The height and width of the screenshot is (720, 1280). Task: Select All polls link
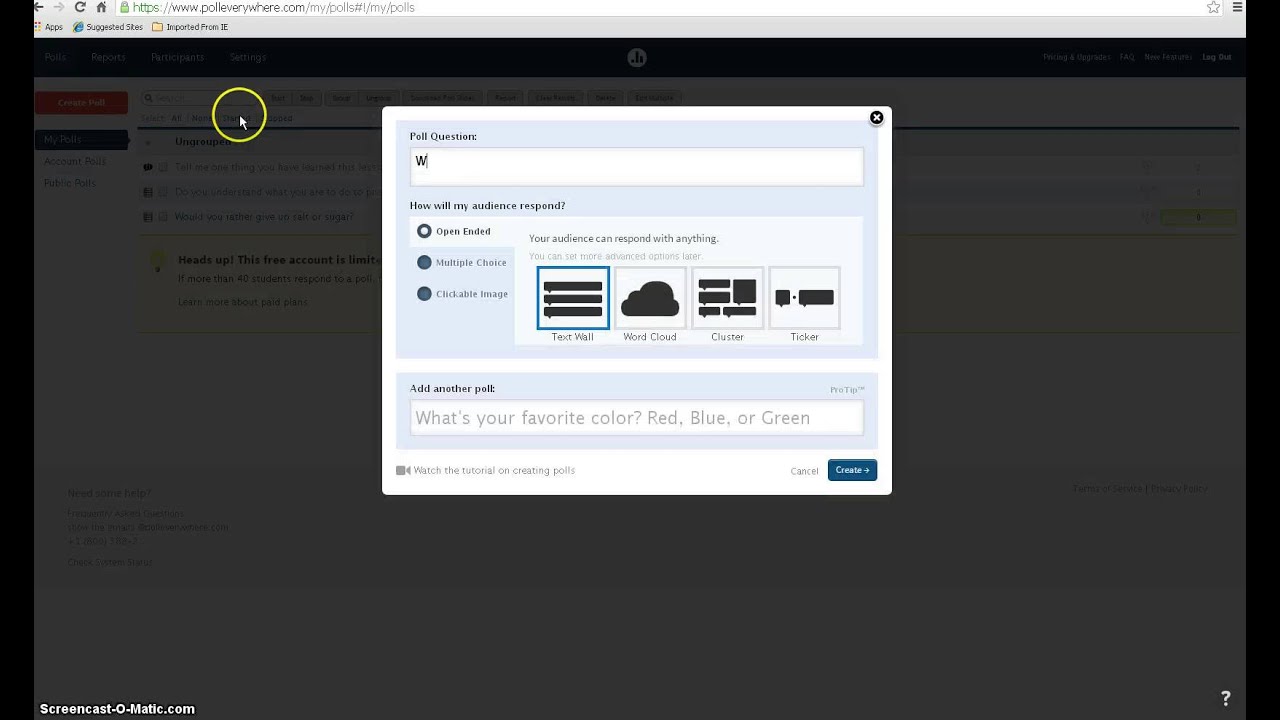click(176, 118)
